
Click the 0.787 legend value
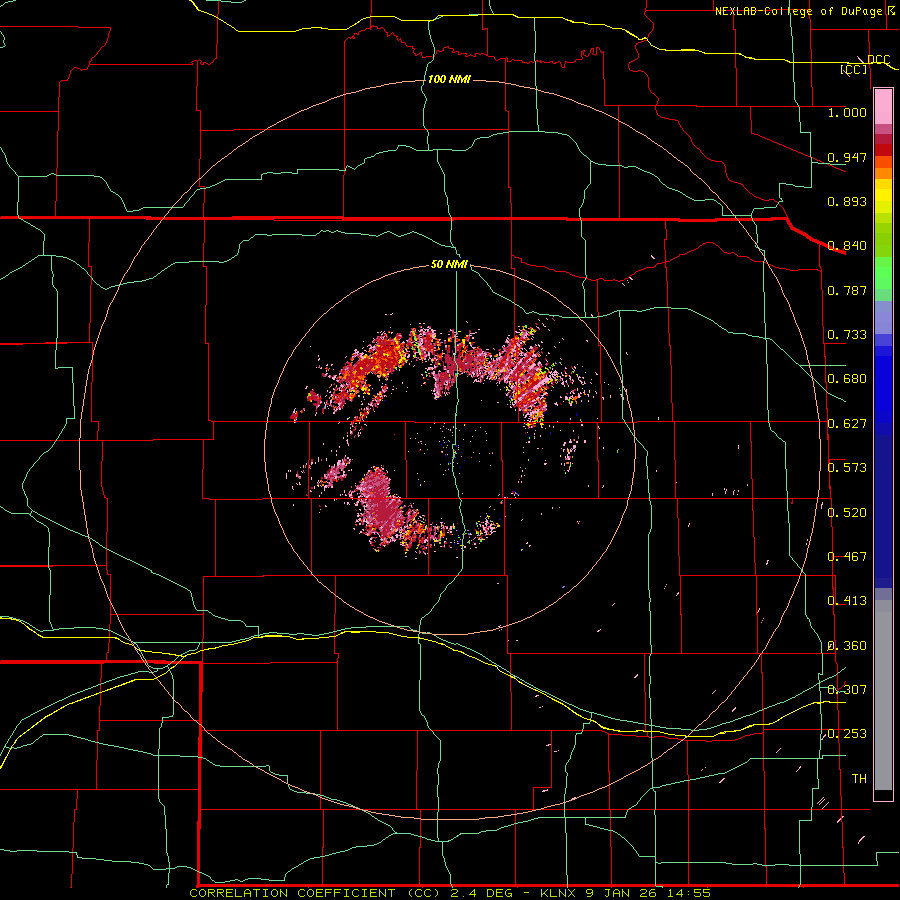point(847,290)
